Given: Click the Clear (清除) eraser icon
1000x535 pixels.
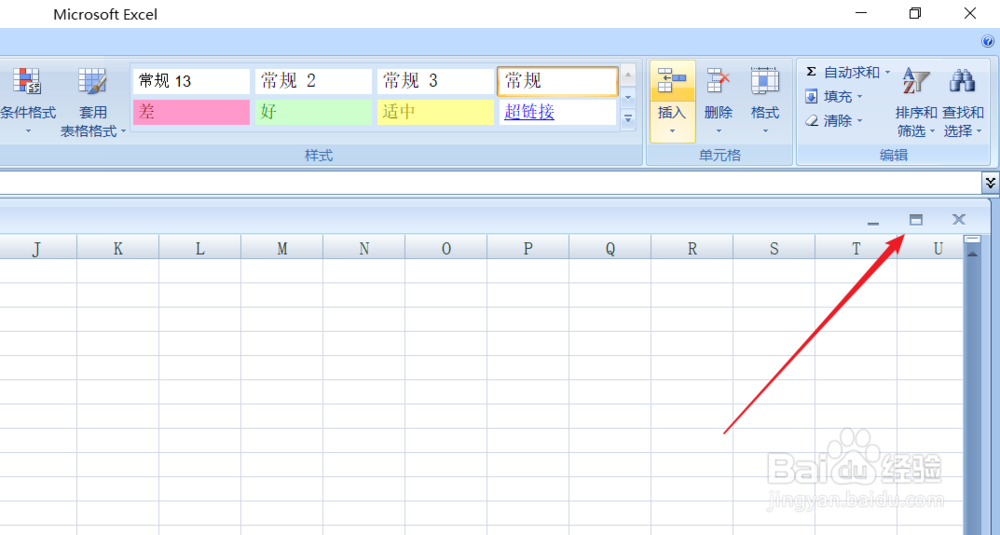Looking at the screenshot, I should coord(811,121).
